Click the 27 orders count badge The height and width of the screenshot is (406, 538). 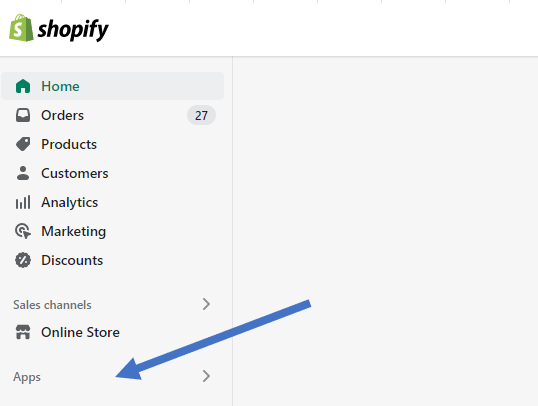coord(201,115)
